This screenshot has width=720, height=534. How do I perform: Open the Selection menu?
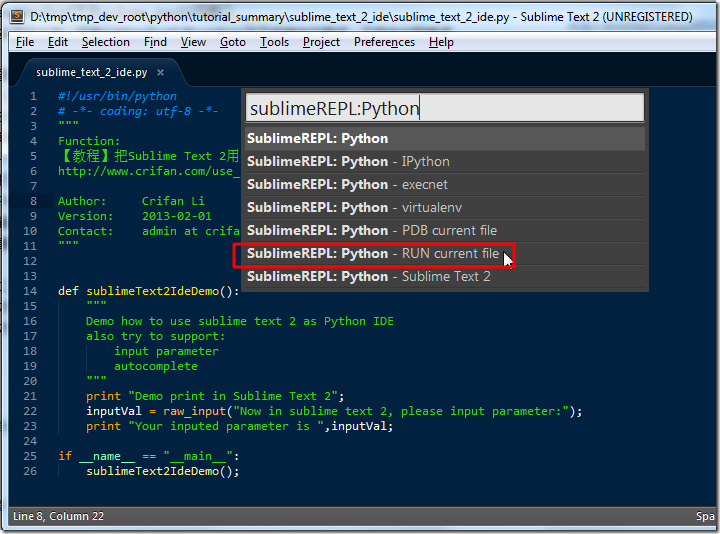(106, 42)
